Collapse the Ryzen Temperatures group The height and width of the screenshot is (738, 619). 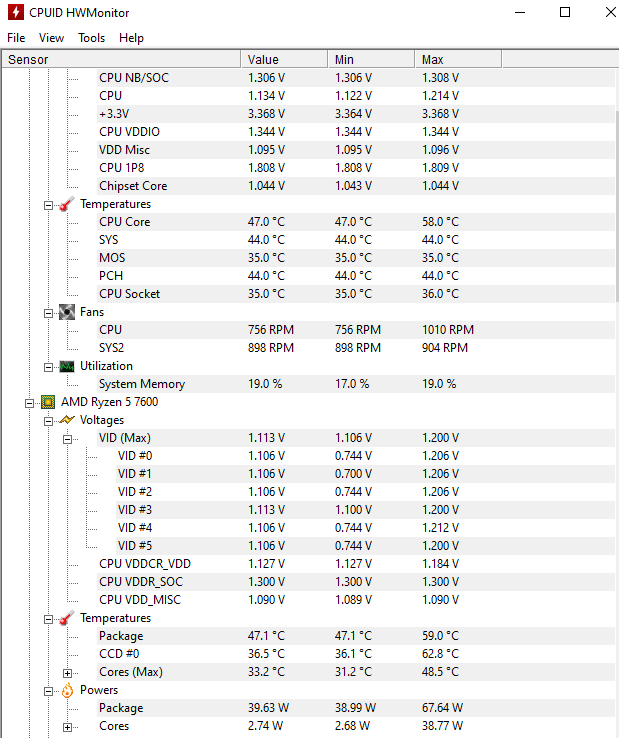(48, 619)
